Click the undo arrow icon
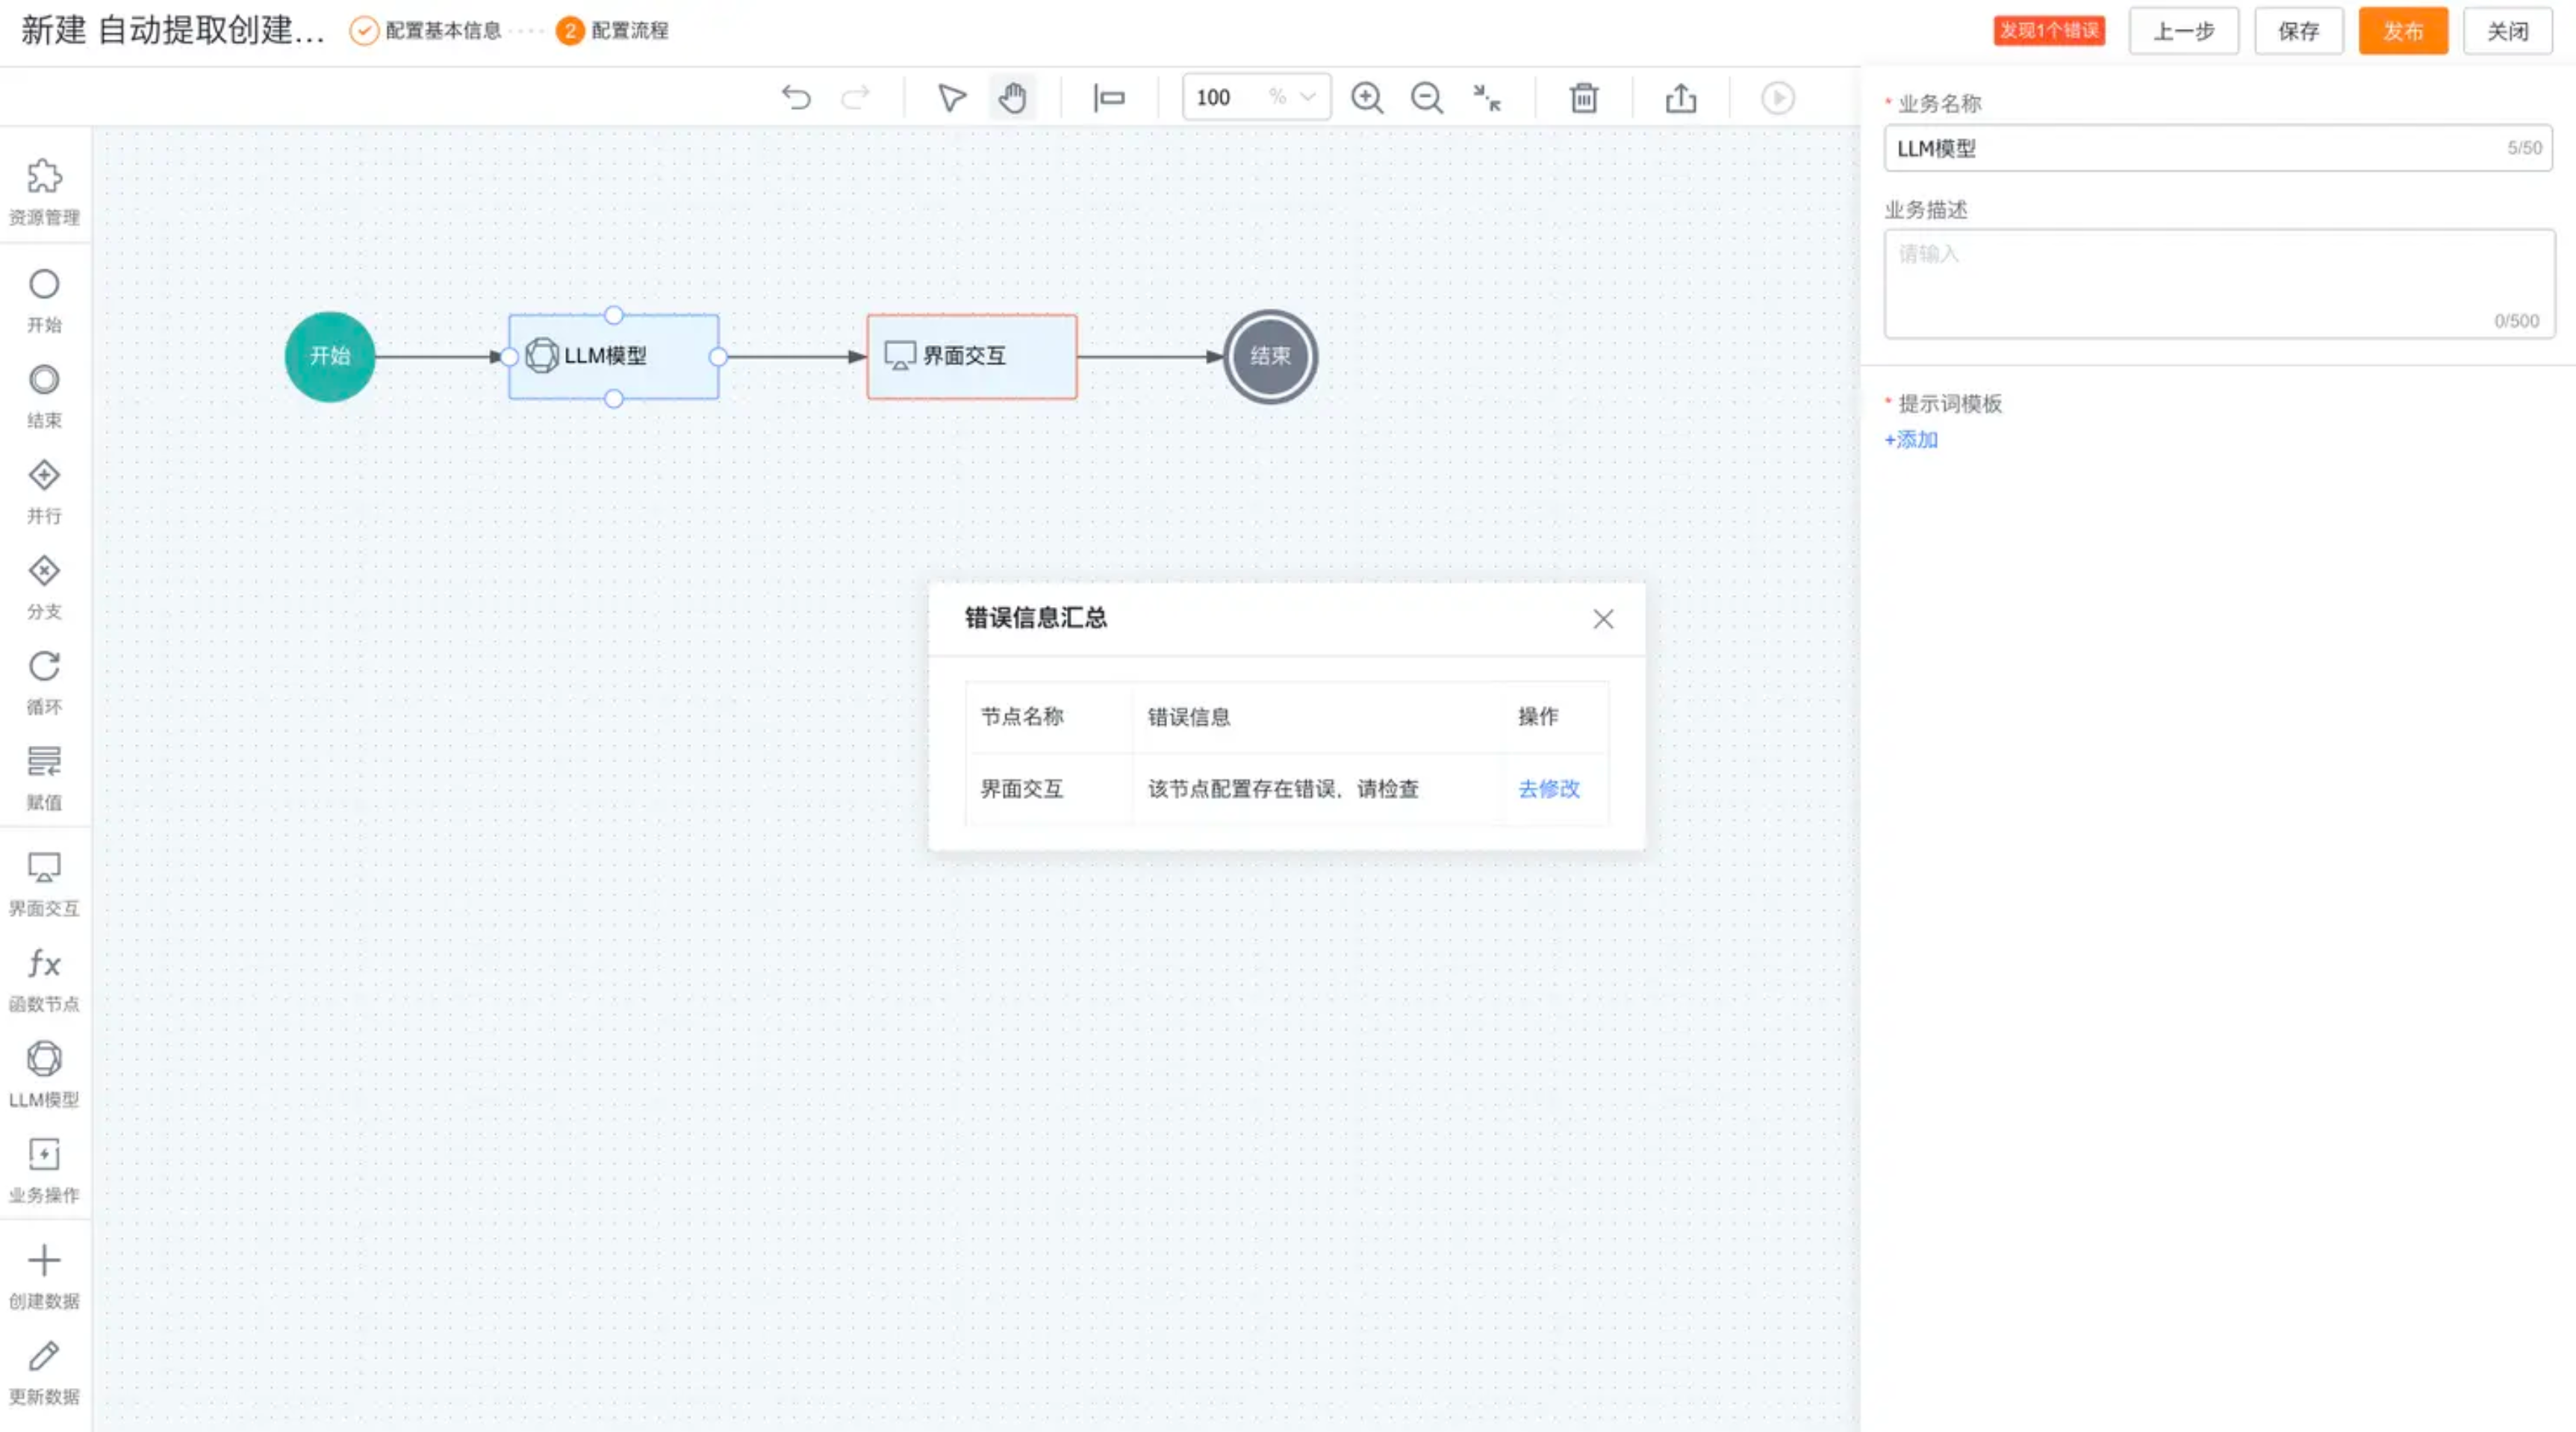The width and height of the screenshot is (2576, 1432). tap(796, 98)
